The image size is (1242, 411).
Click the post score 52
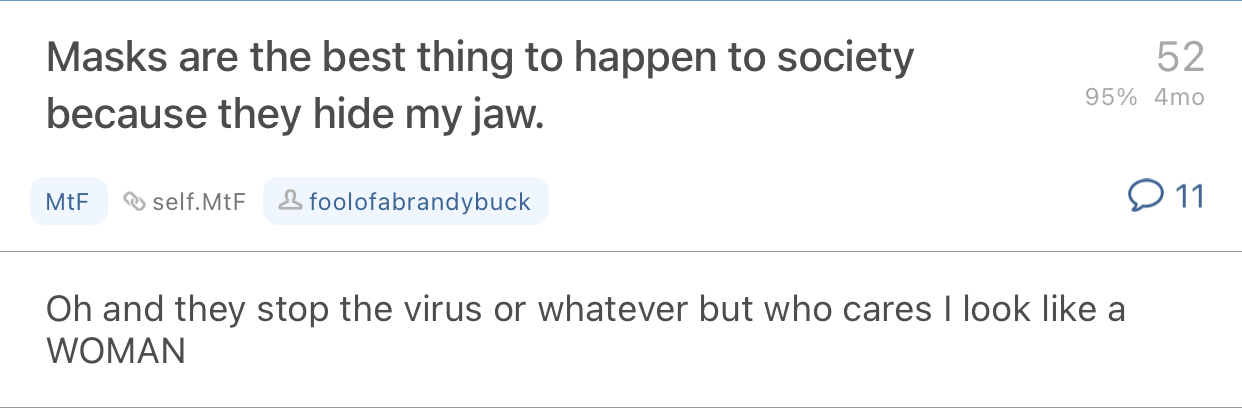(1180, 57)
